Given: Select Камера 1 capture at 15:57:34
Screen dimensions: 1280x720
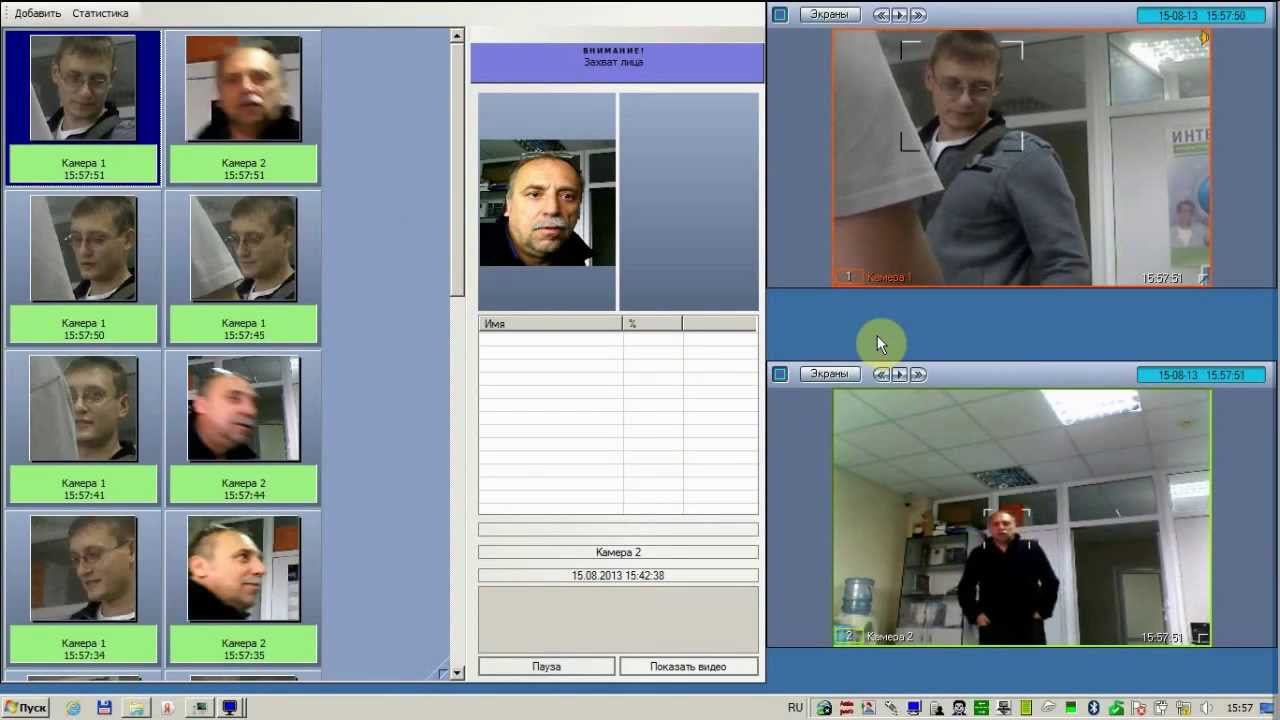Looking at the screenshot, I should (x=83, y=588).
